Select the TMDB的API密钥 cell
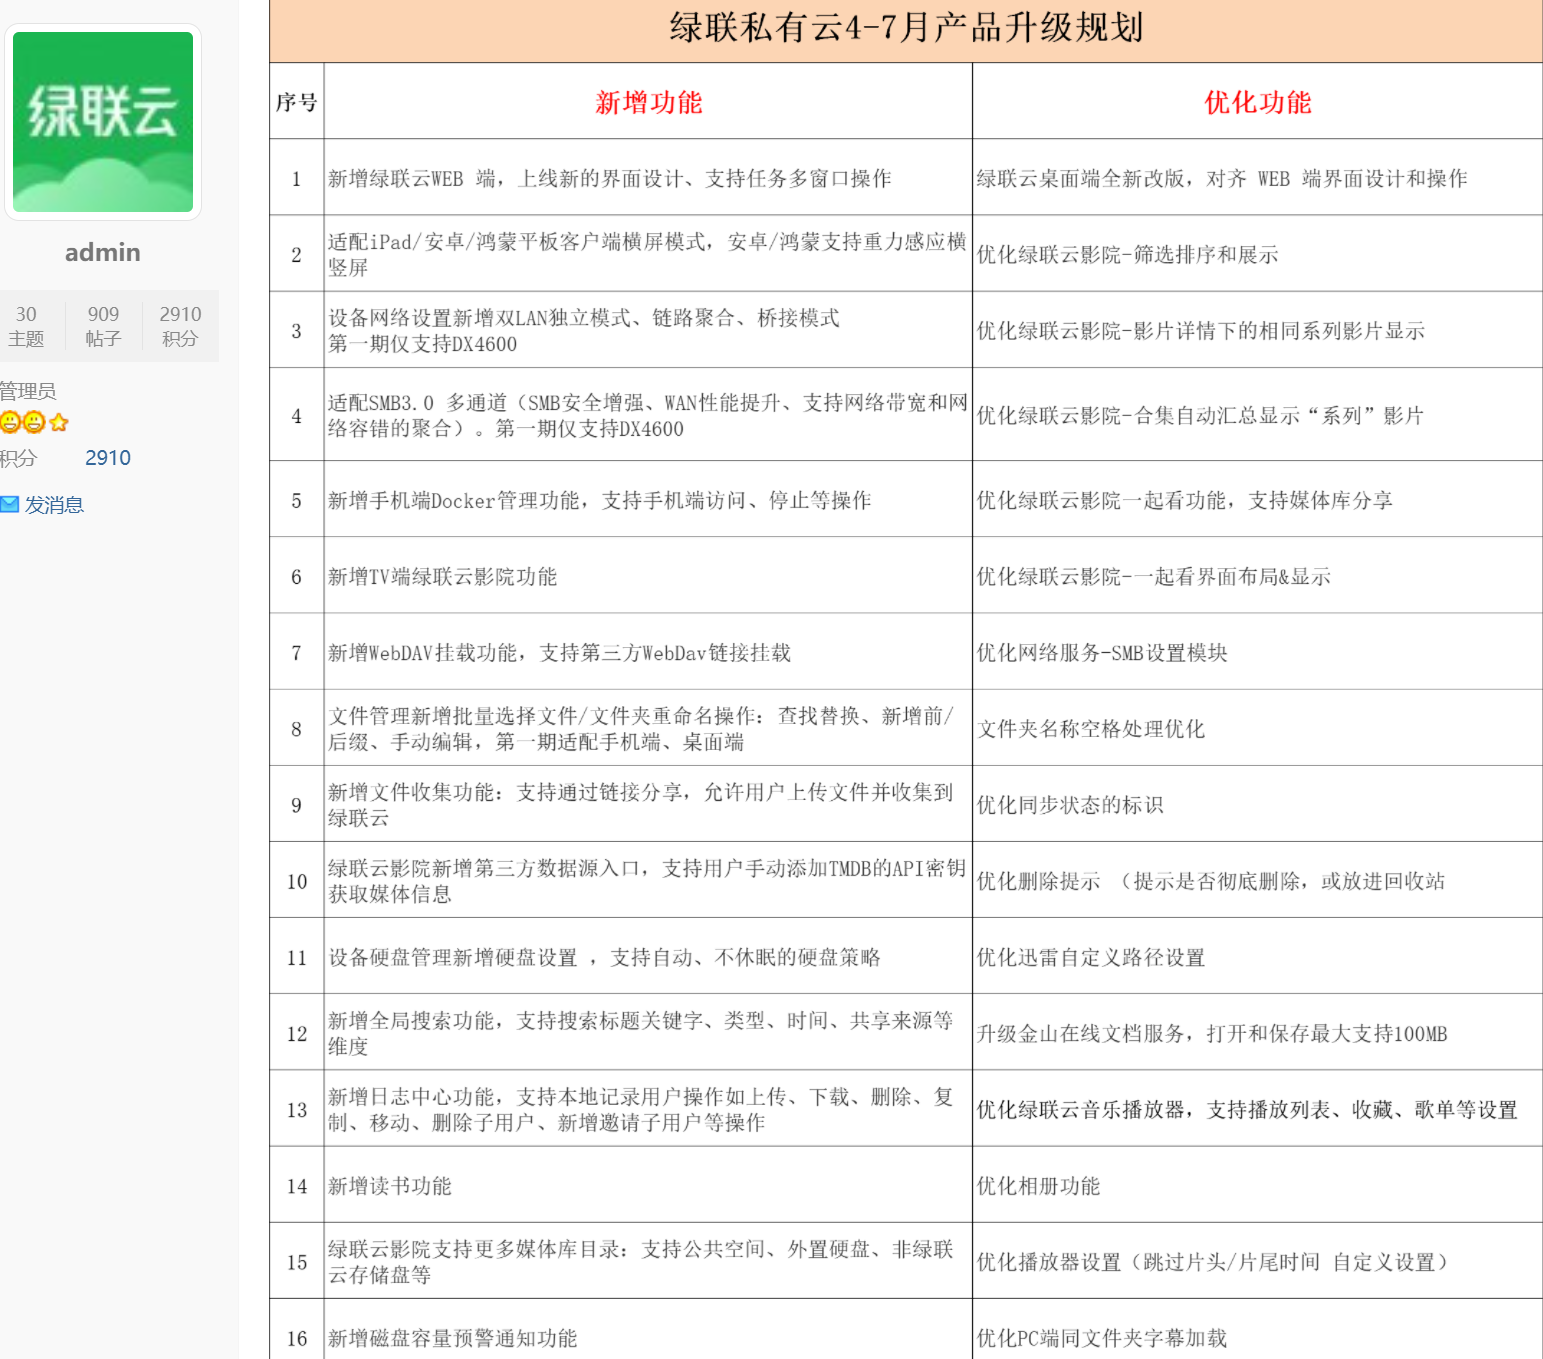 648,880
